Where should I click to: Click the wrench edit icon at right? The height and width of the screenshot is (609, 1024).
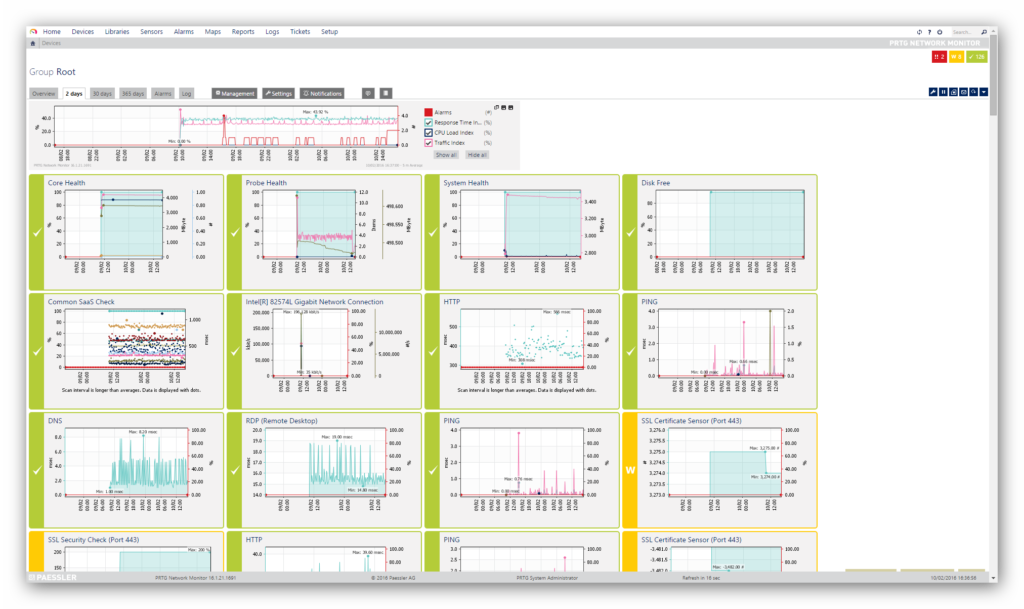(932, 93)
